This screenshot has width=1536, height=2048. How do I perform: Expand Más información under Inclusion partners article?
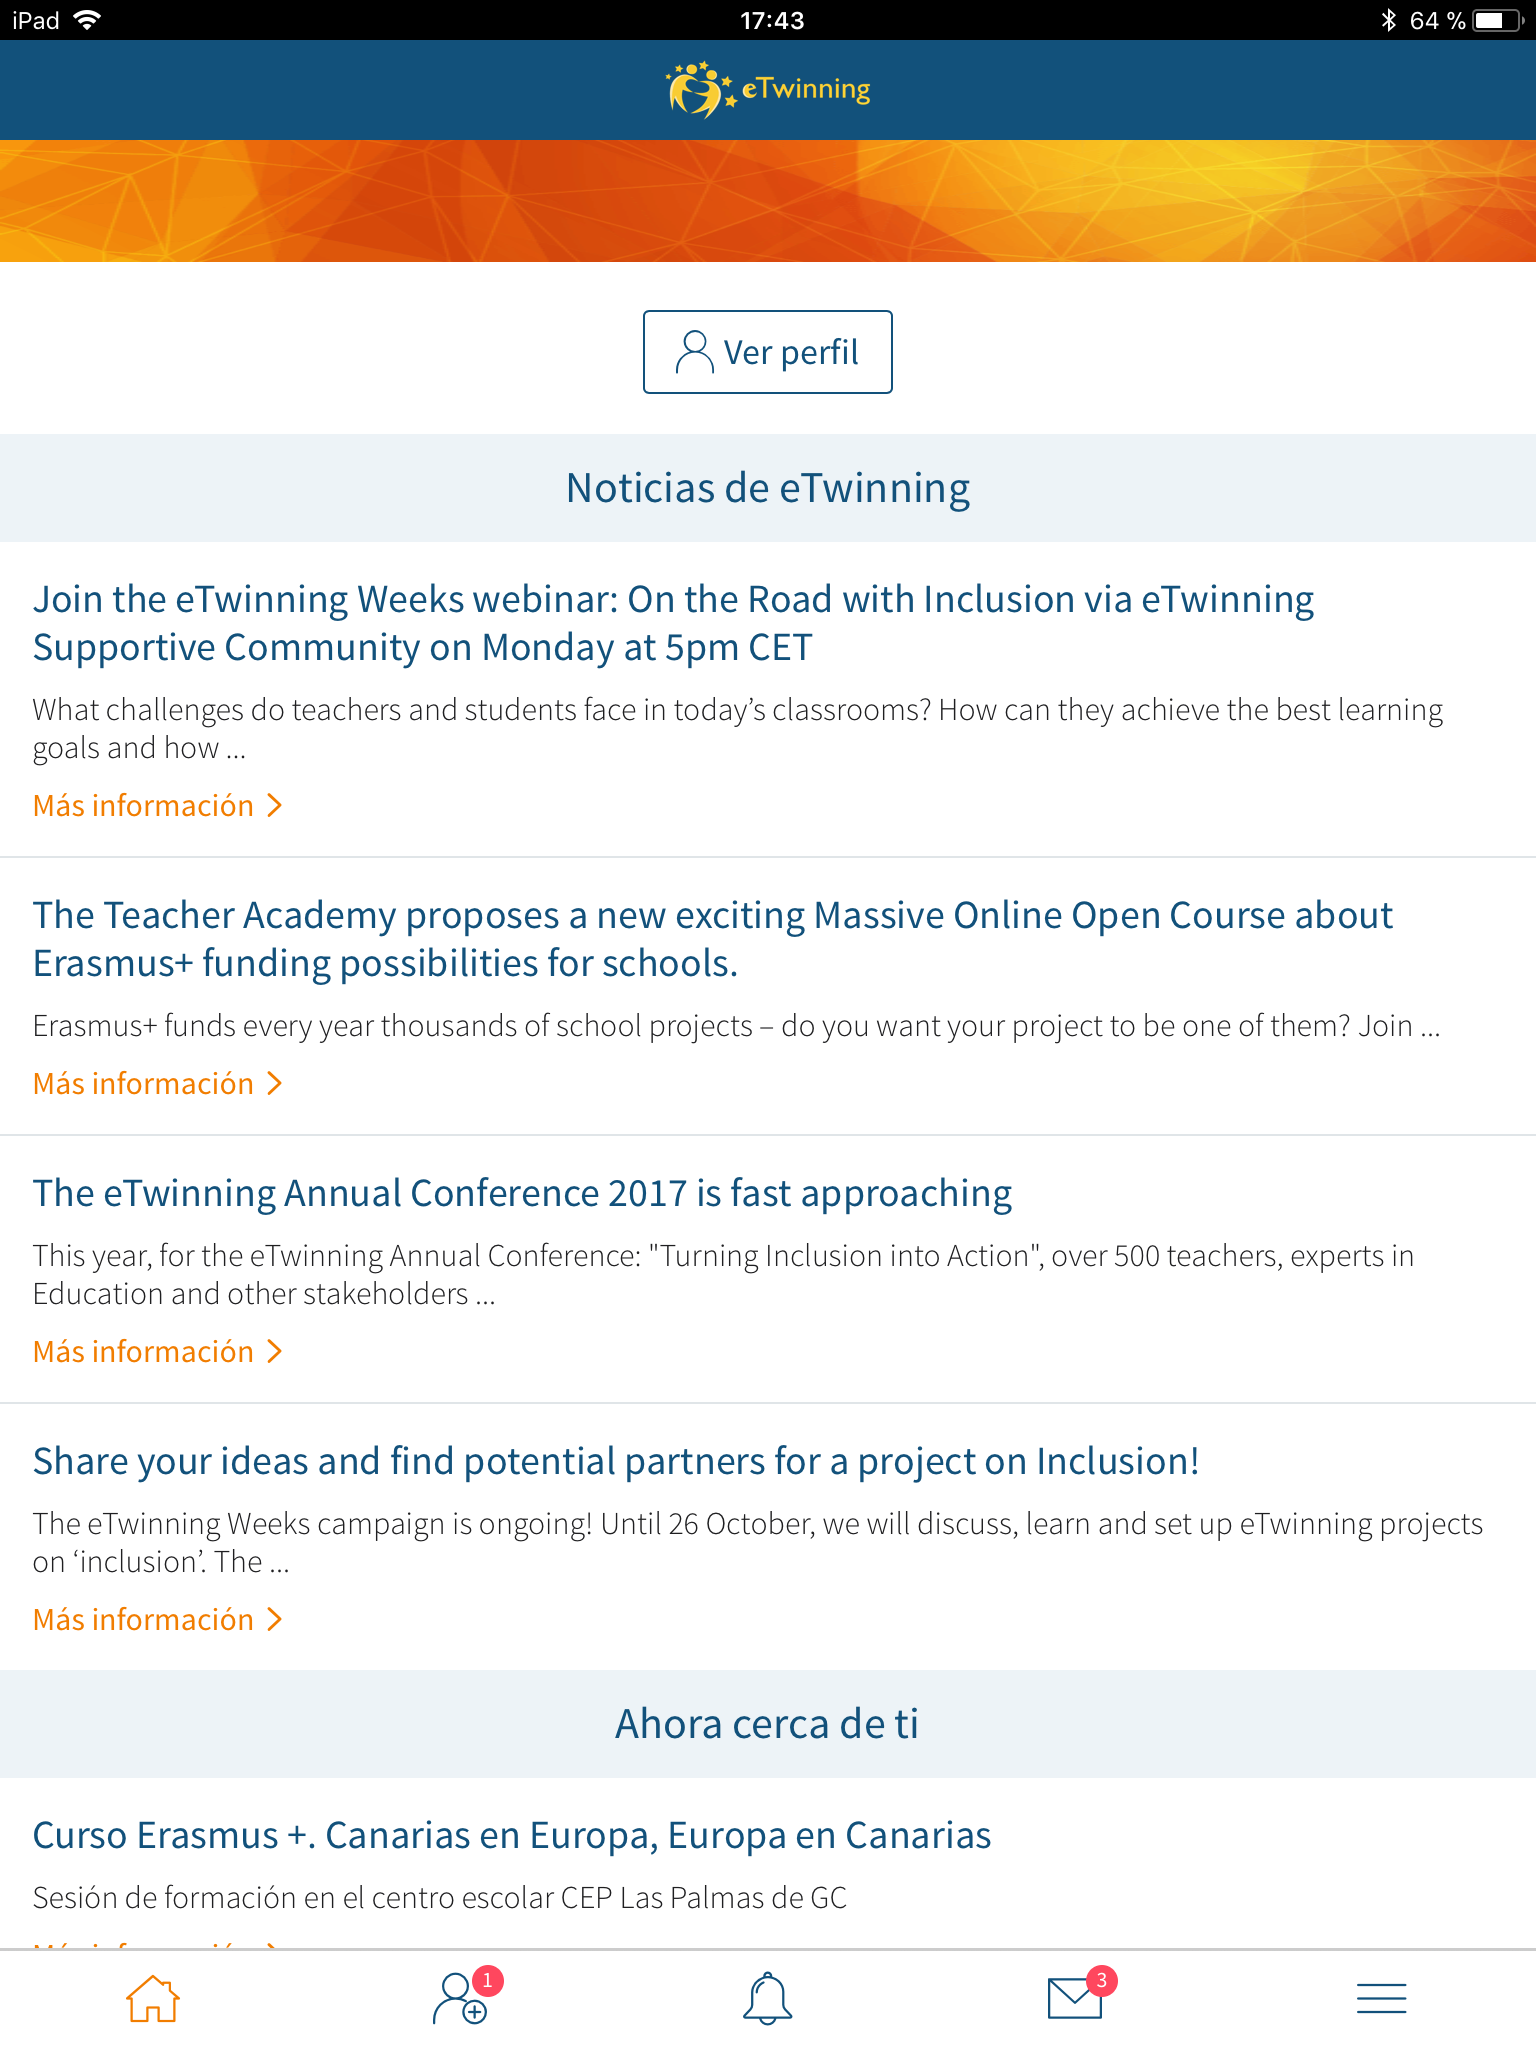158,1620
